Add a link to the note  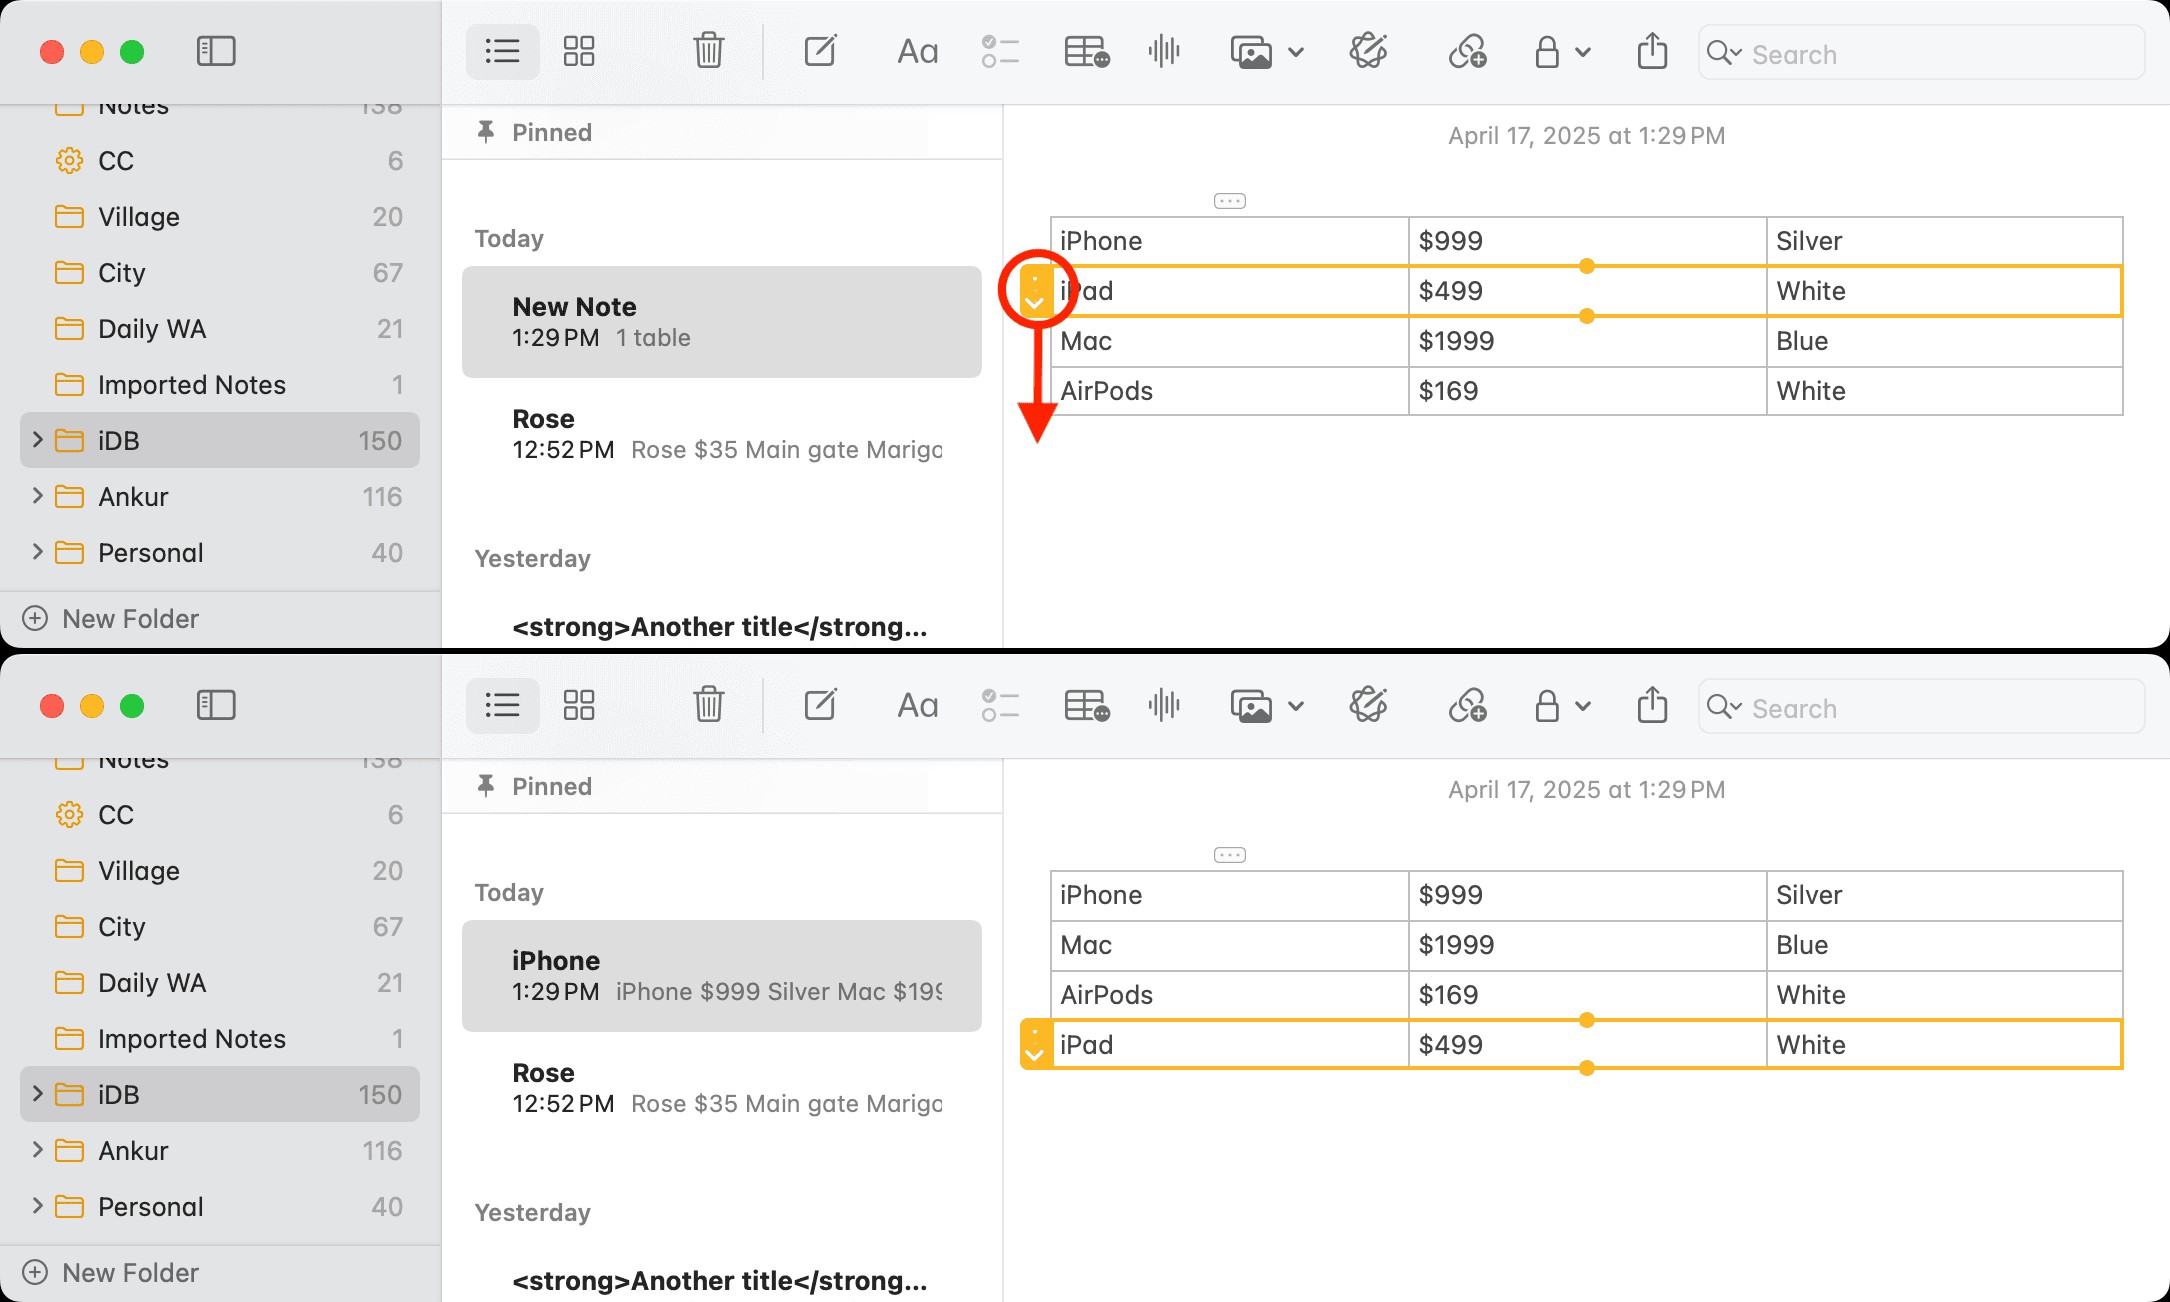1466,51
